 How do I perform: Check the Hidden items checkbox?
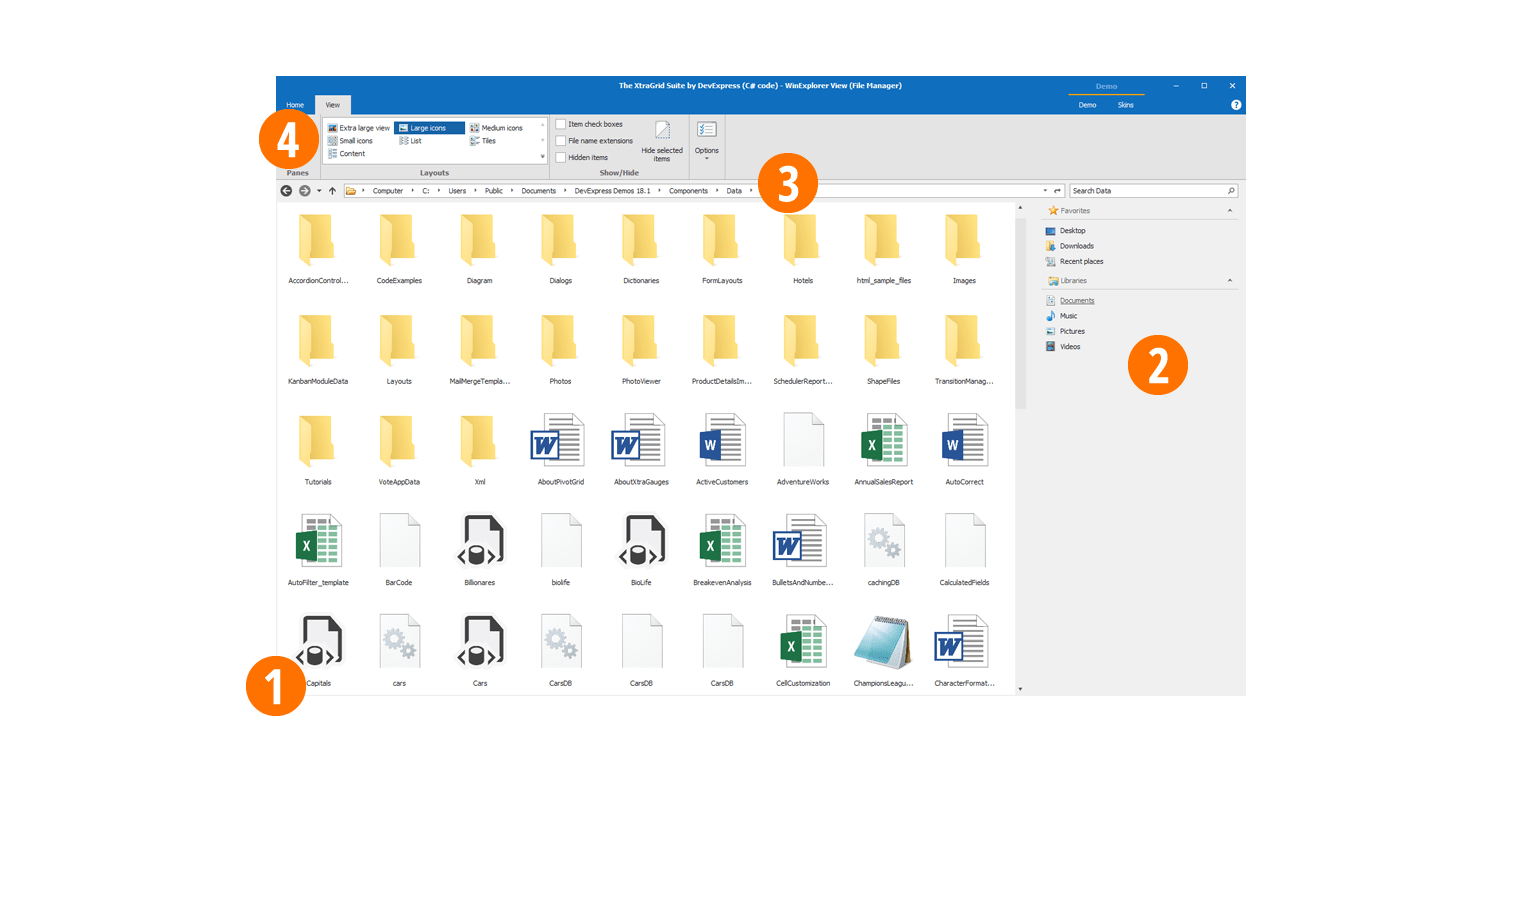tap(561, 158)
